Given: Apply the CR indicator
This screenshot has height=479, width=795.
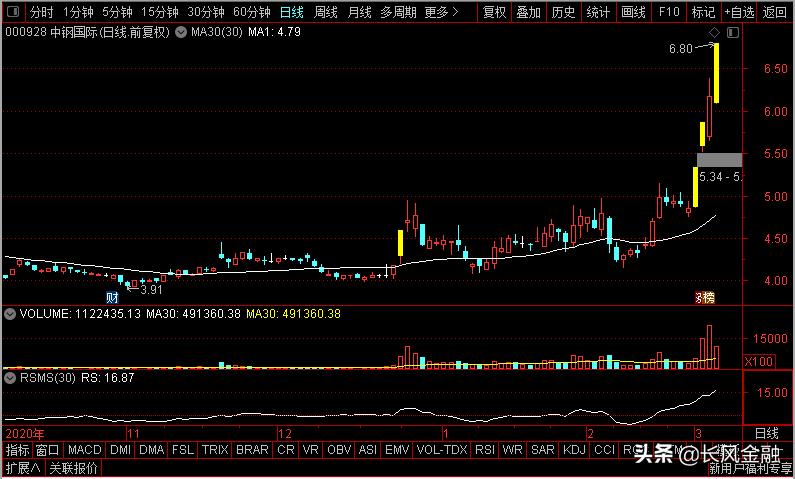Looking at the screenshot, I should 286,450.
